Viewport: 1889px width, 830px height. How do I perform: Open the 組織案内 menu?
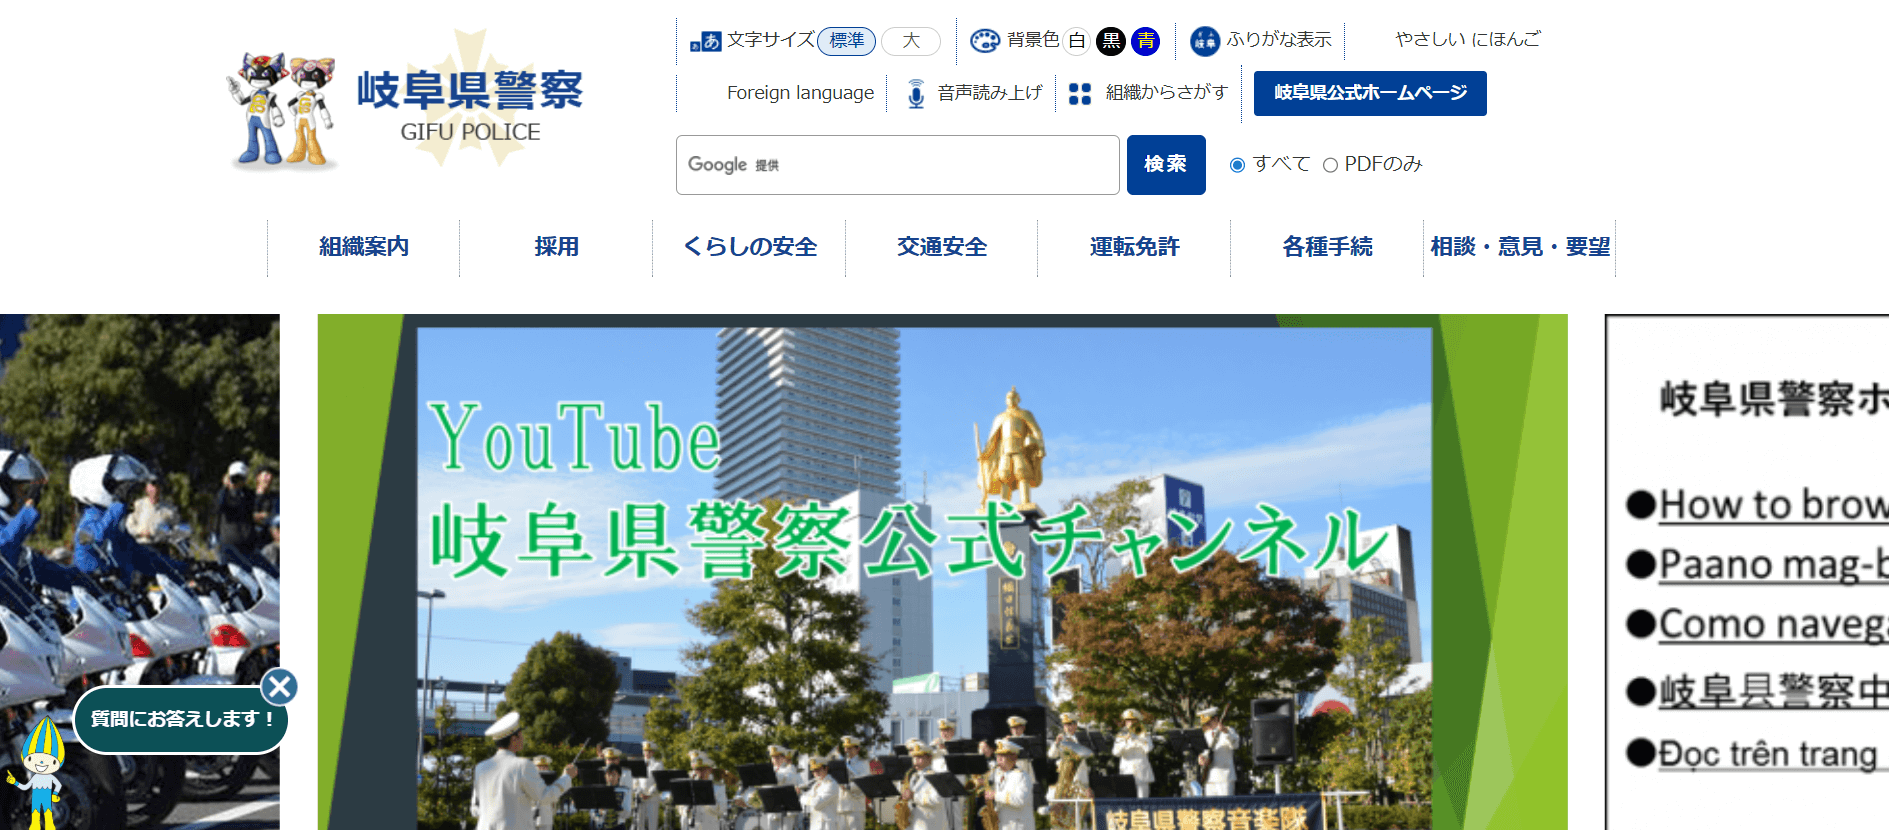(364, 247)
